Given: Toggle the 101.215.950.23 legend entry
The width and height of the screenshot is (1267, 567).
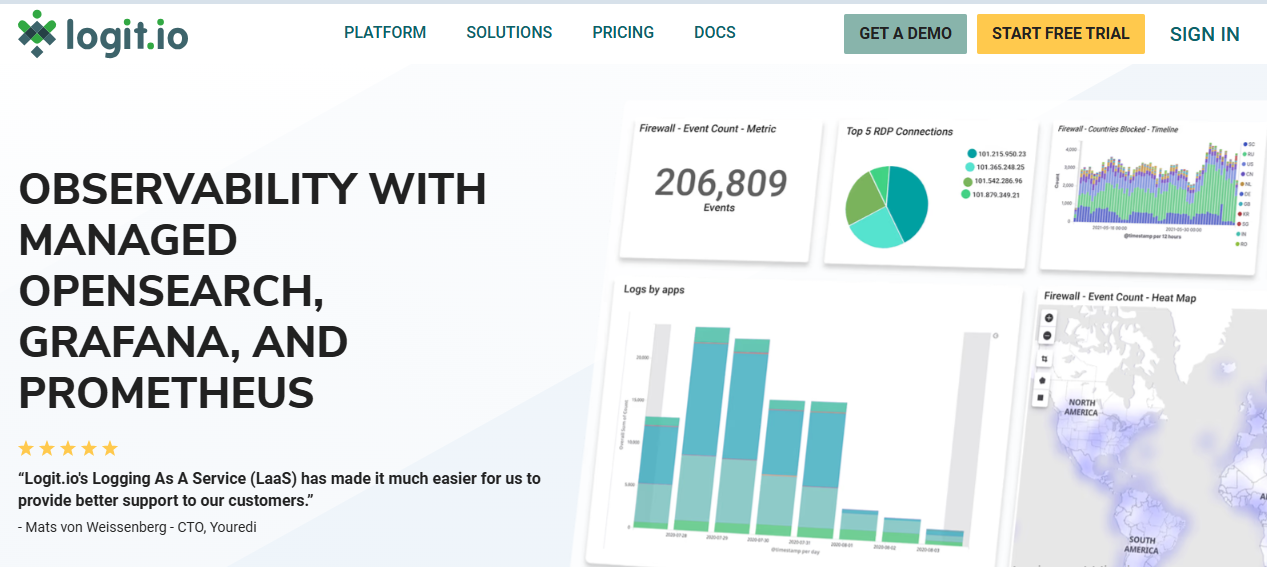Looking at the screenshot, I should [971, 154].
